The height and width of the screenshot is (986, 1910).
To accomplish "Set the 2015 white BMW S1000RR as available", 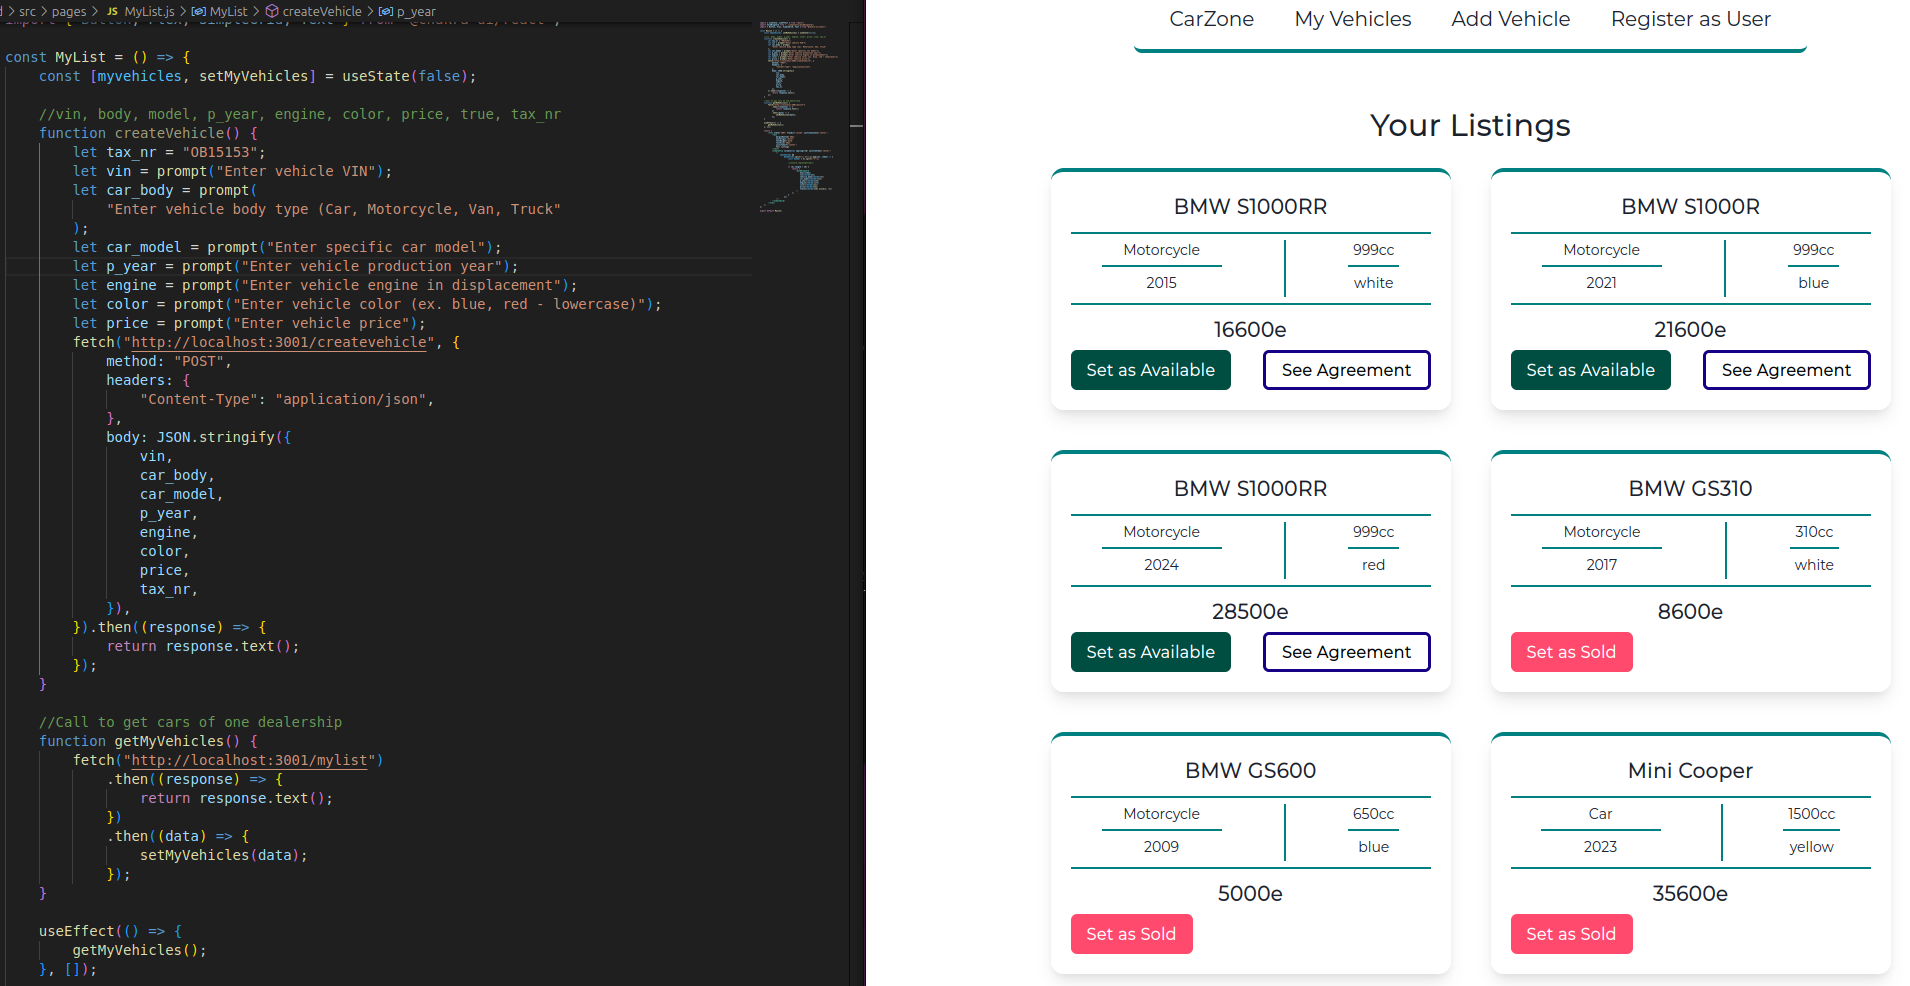I will point(1150,370).
